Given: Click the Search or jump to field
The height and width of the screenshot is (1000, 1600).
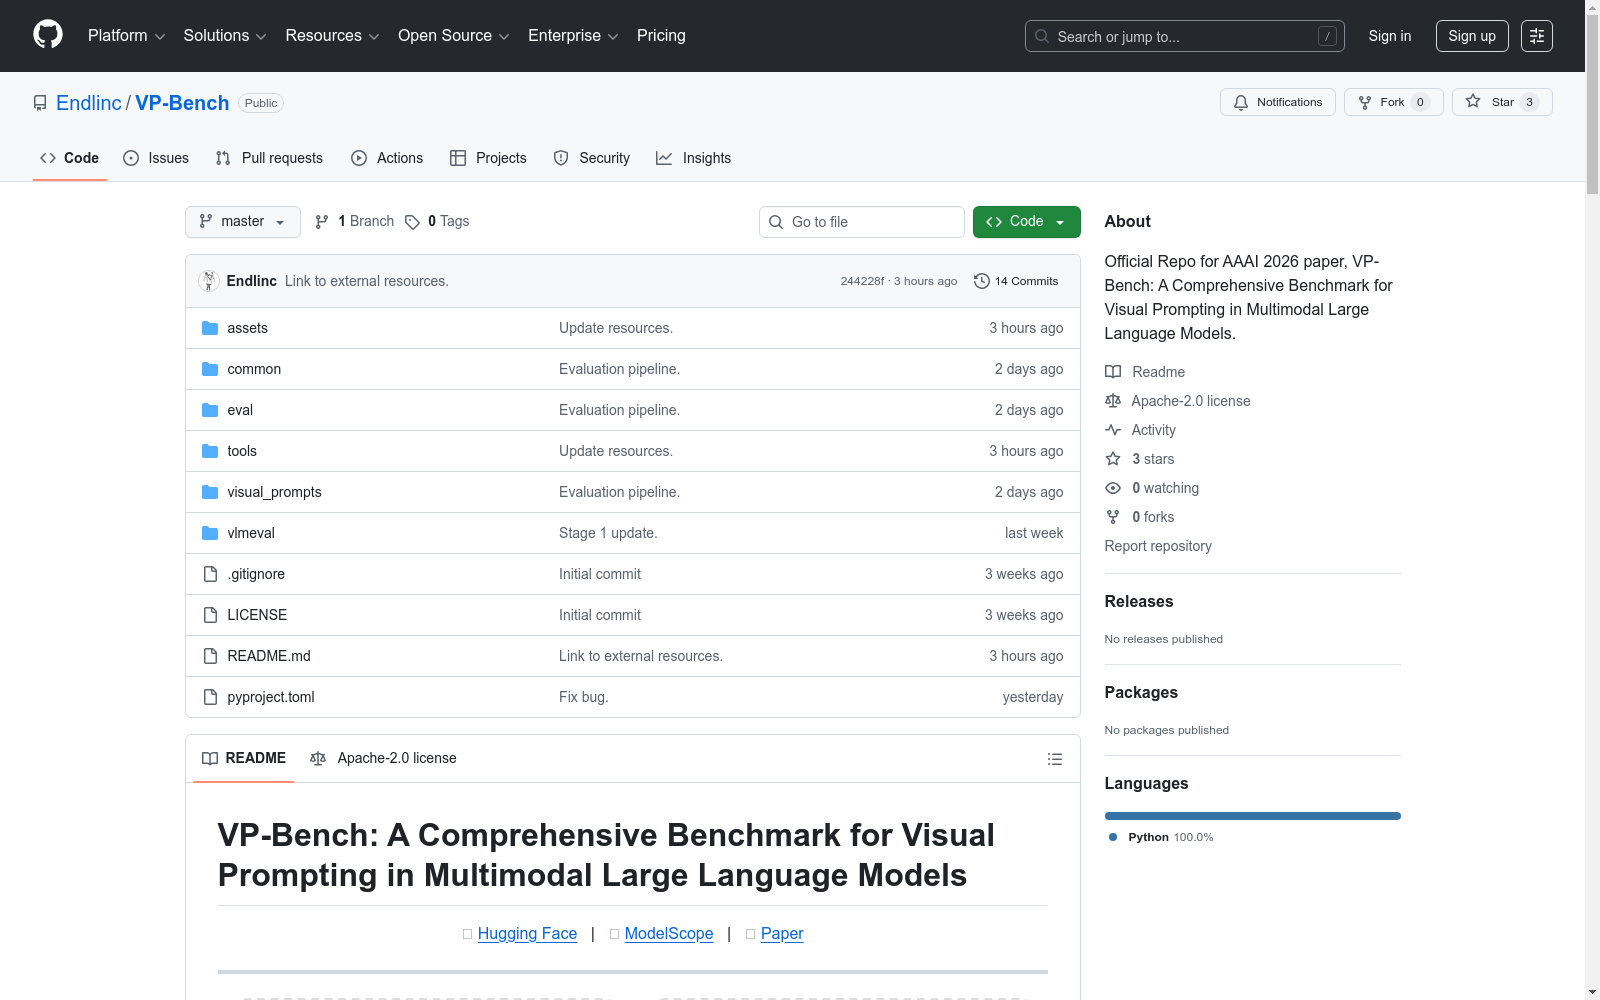Looking at the screenshot, I should (x=1185, y=36).
